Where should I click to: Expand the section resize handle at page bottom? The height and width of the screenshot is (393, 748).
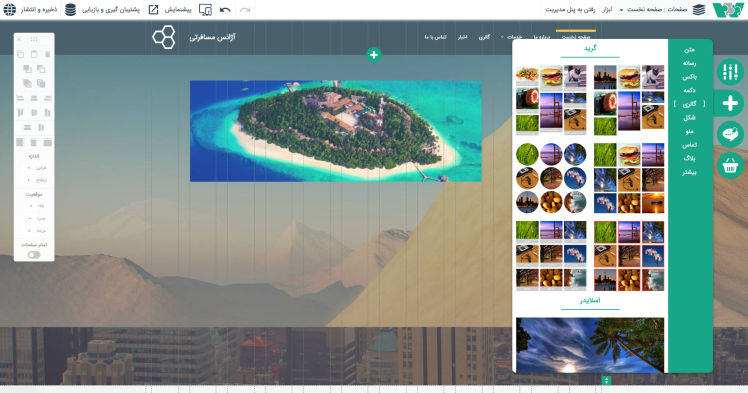pyautogui.click(x=606, y=381)
